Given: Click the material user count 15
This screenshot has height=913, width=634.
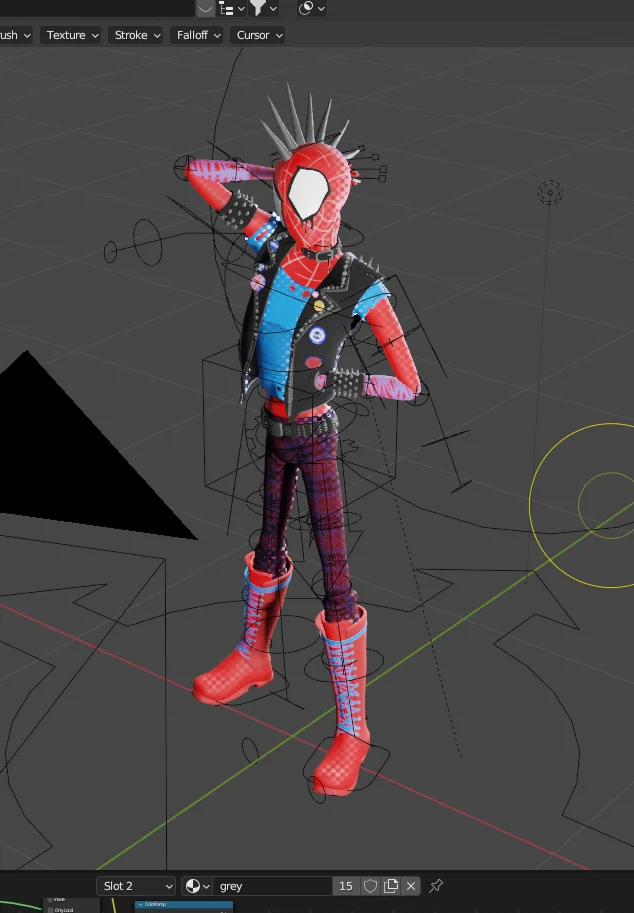Looking at the screenshot, I should [345, 886].
